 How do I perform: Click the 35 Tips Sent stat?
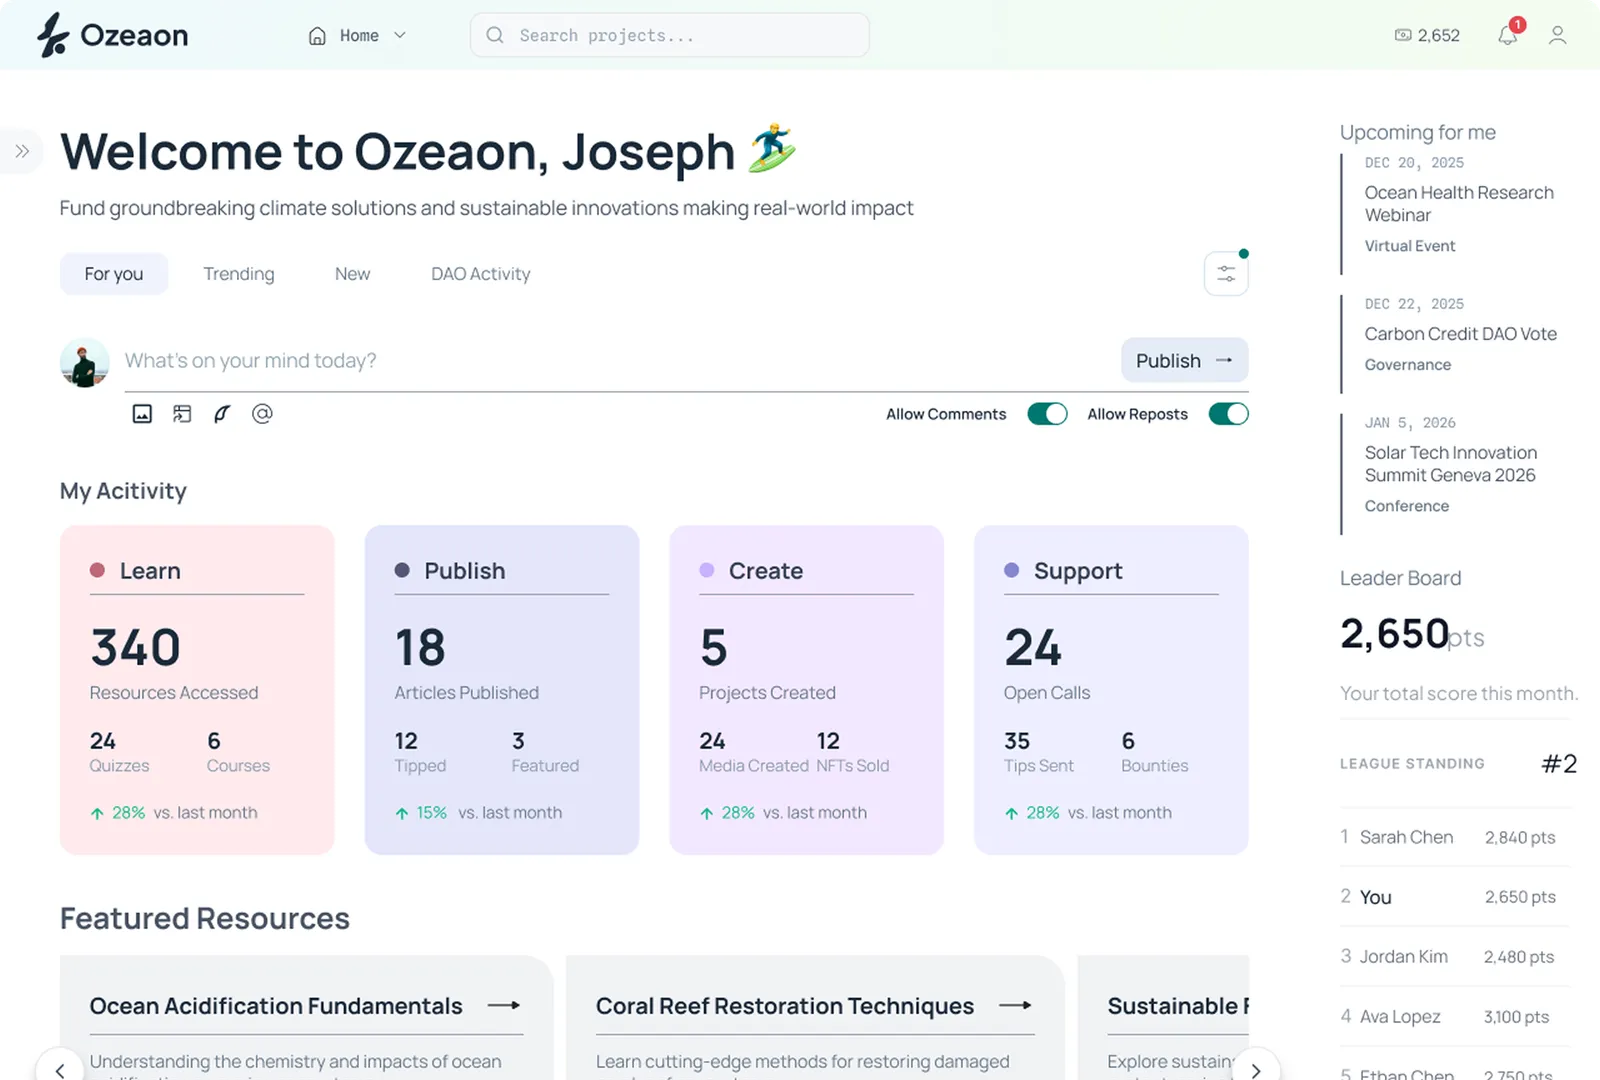coord(1038,752)
